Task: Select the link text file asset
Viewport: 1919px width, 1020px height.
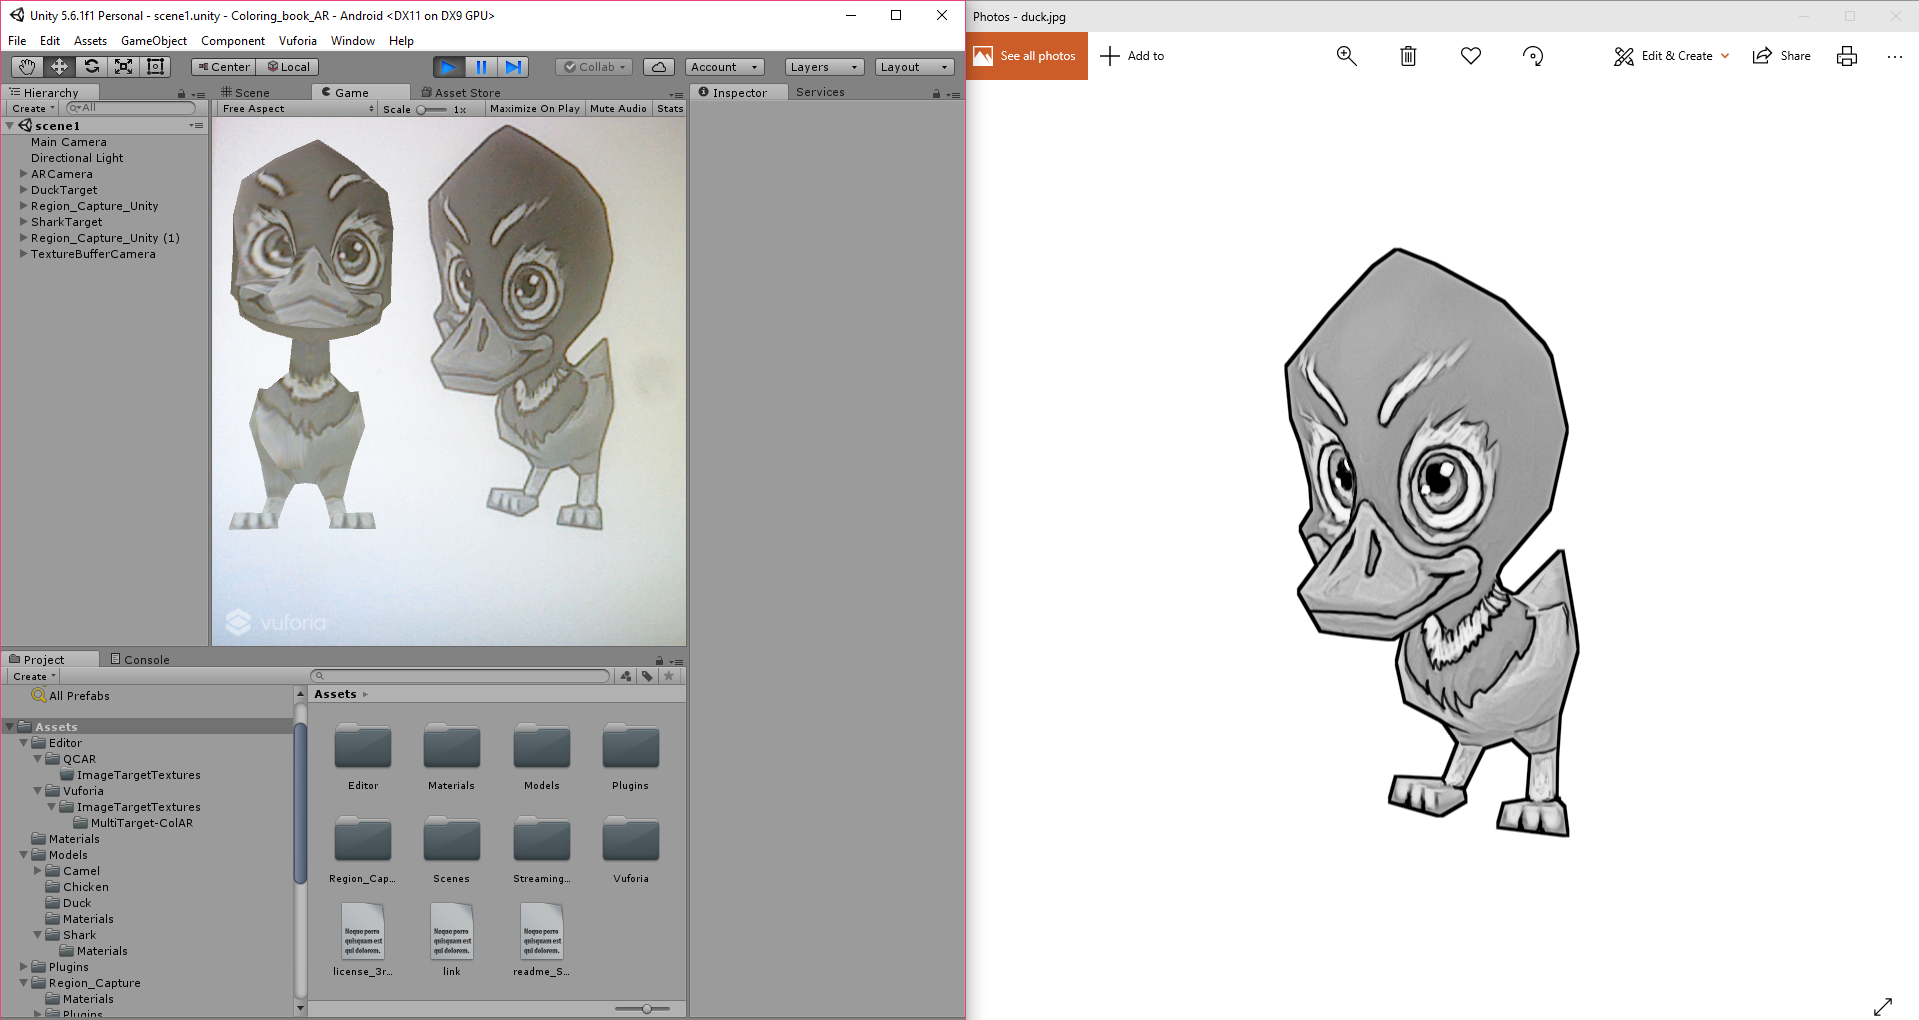Action: pyautogui.click(x=451, y=932)
